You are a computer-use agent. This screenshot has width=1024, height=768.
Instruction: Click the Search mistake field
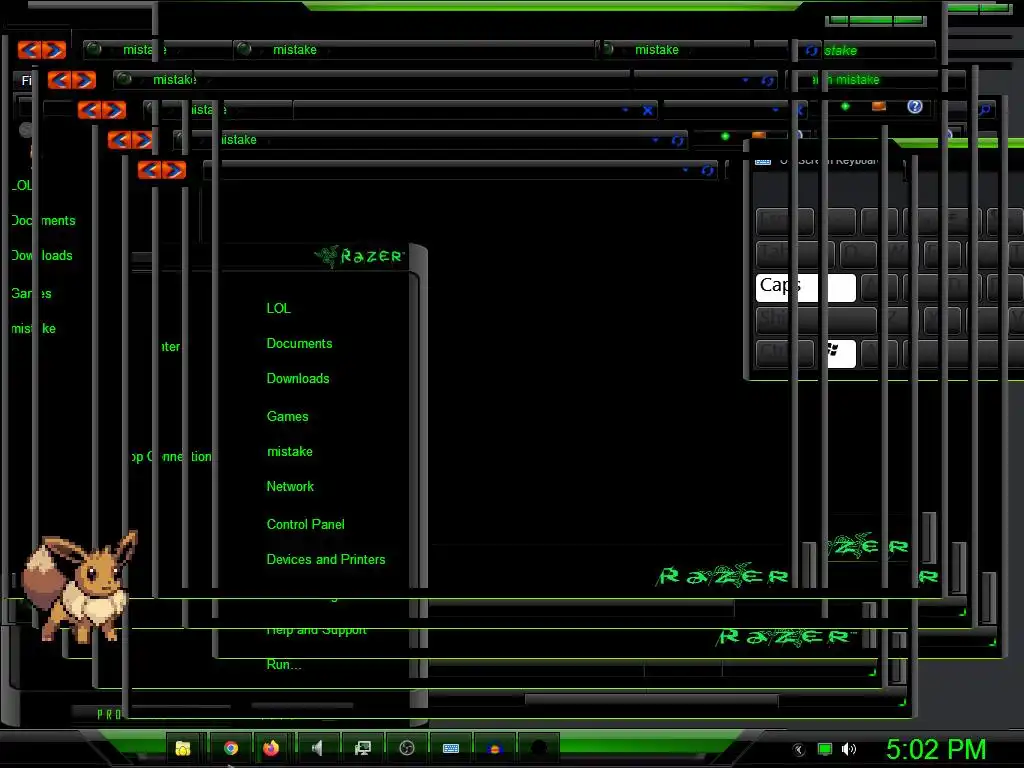pyautogui.click(x=878, y=80)
